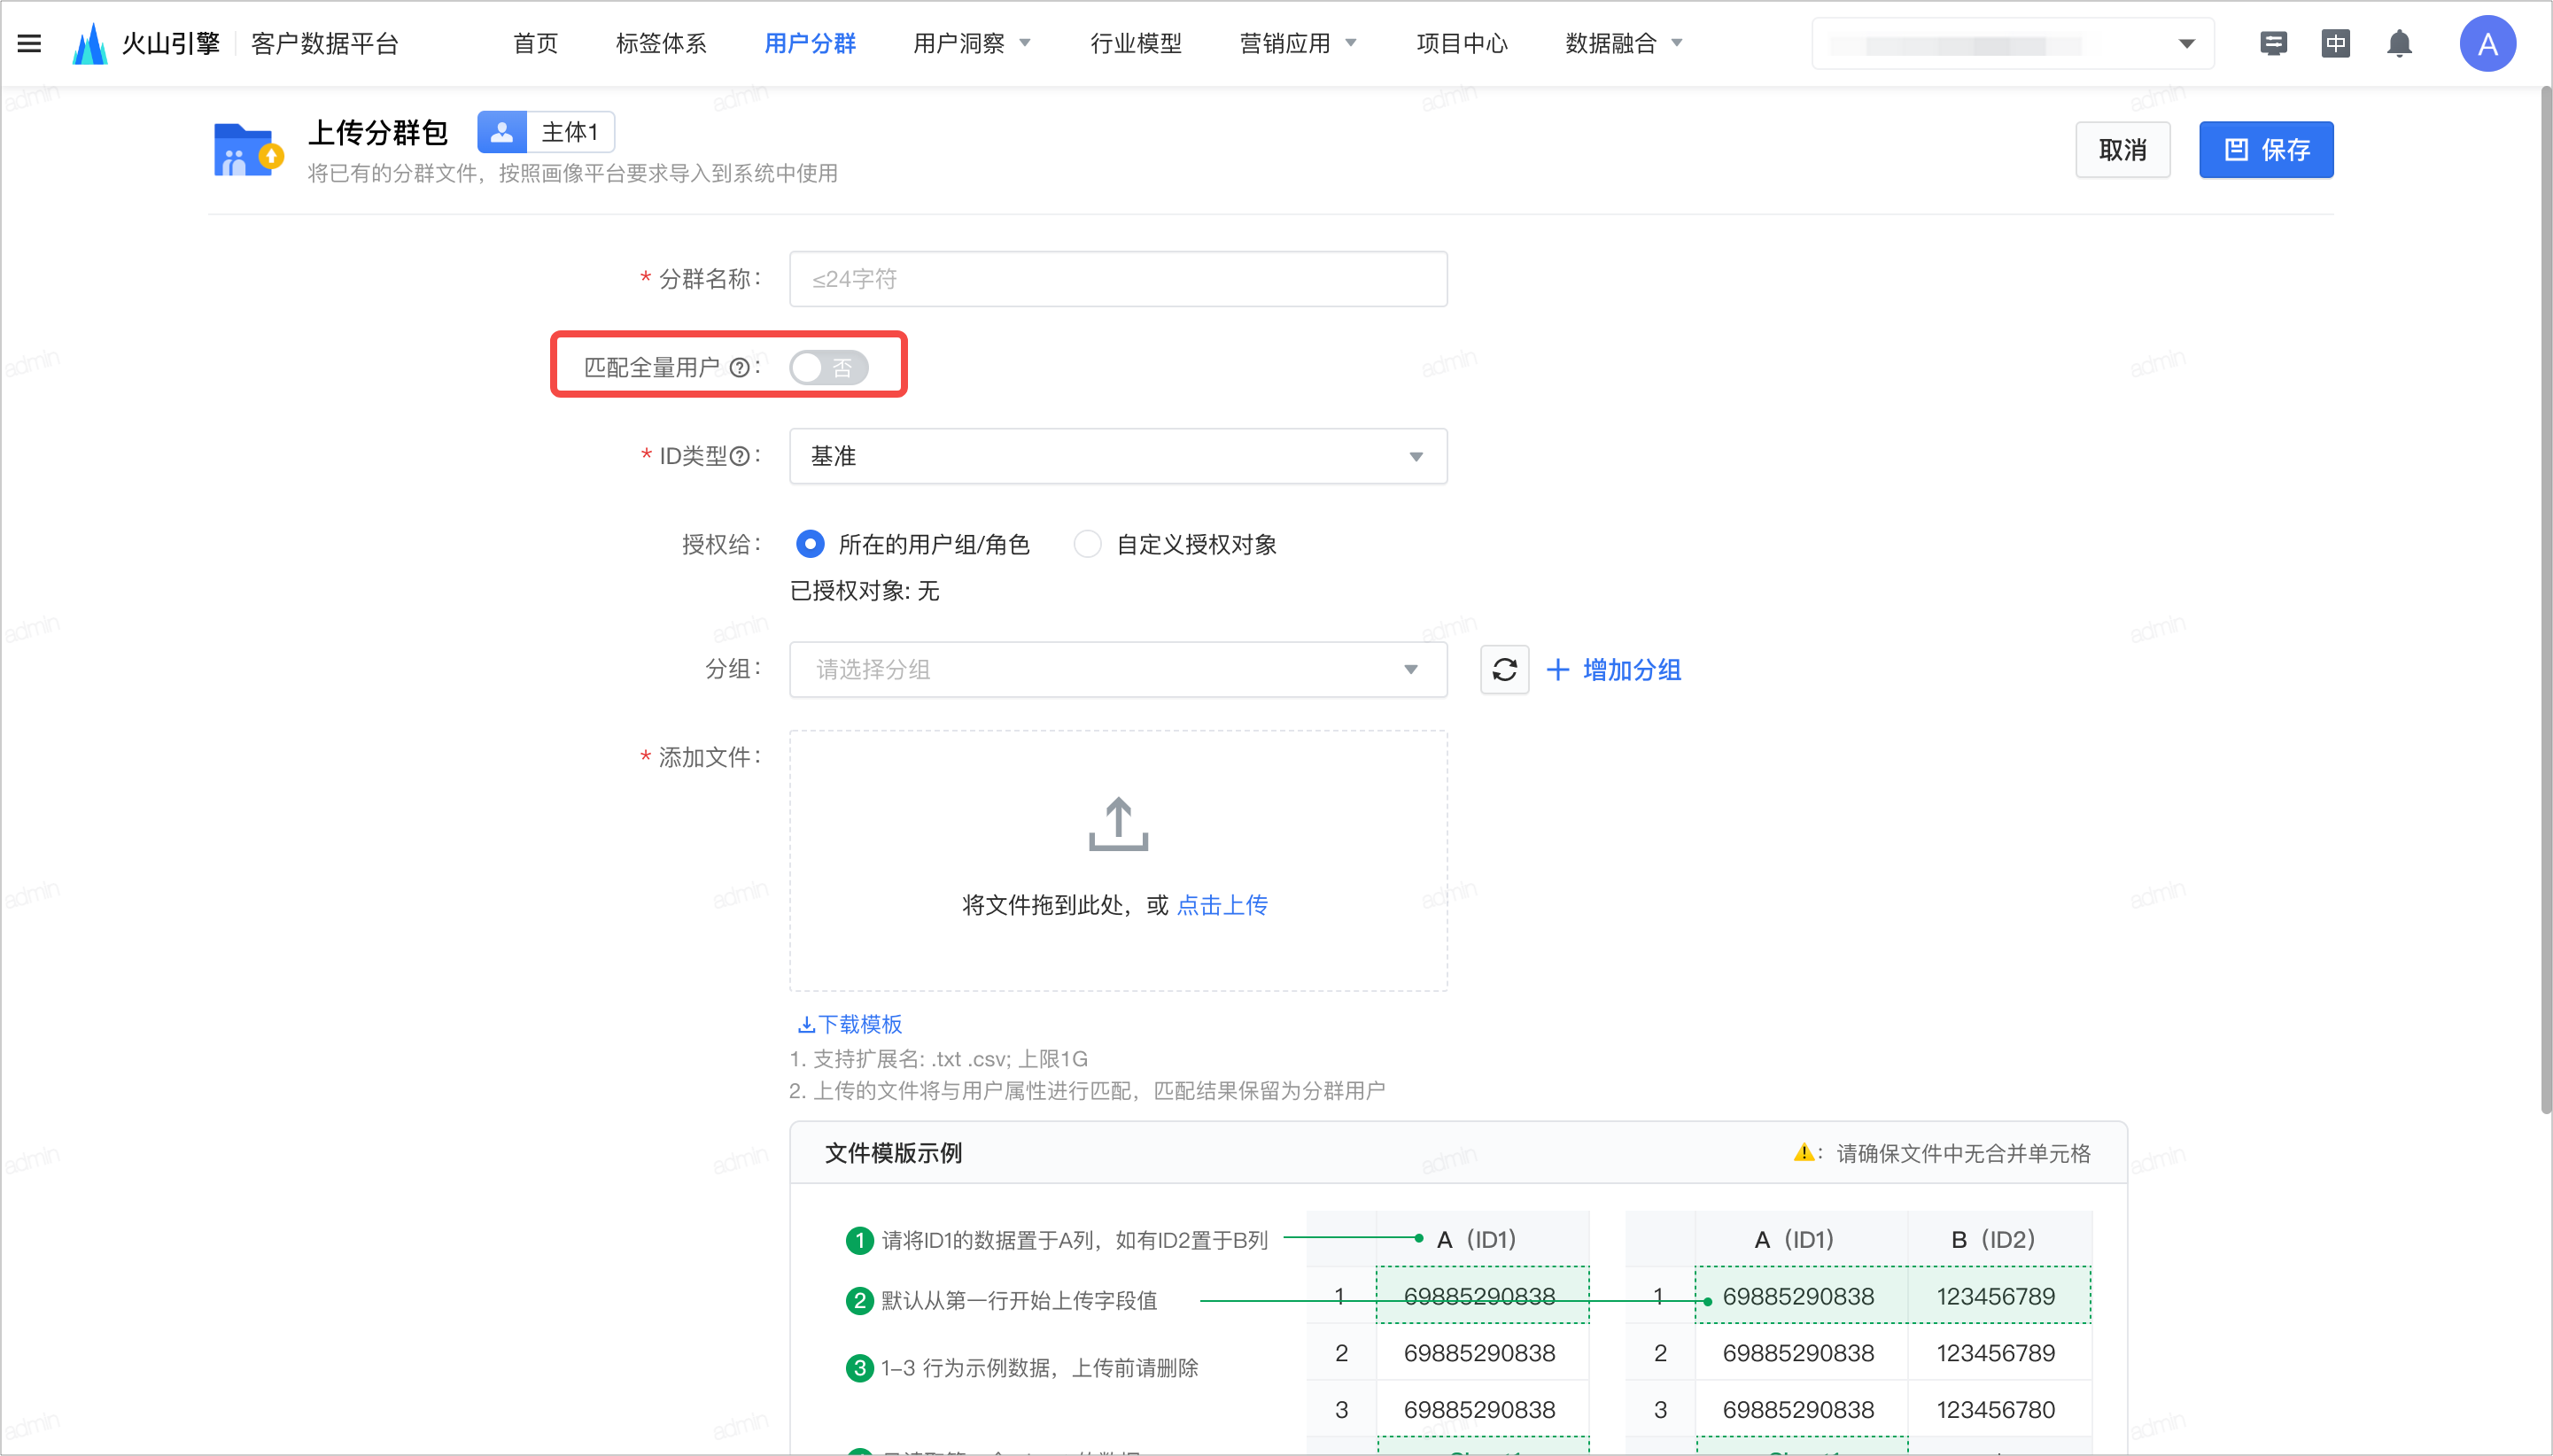Click the subject person icon for 主体1

502,132
